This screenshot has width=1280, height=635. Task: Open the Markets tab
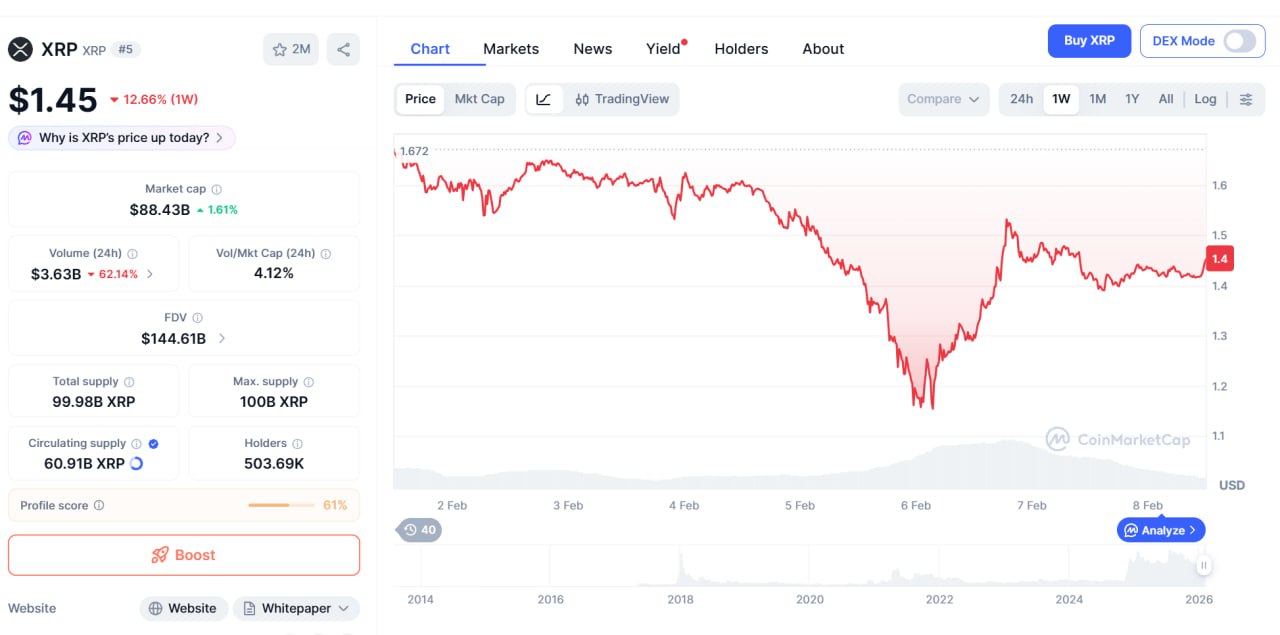click(x=511, y=49)
